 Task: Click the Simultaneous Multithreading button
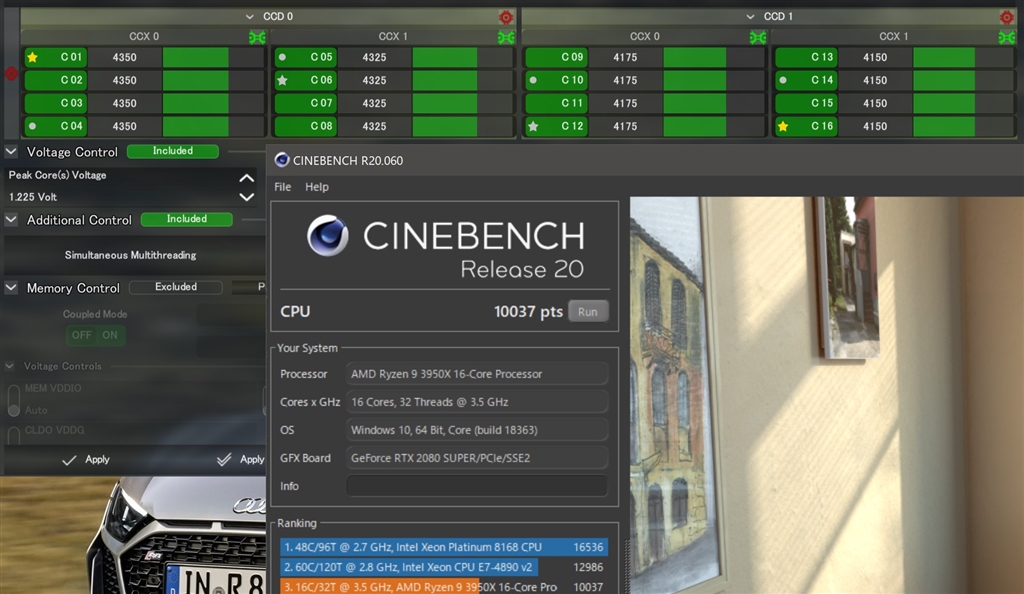coord(131,255)
